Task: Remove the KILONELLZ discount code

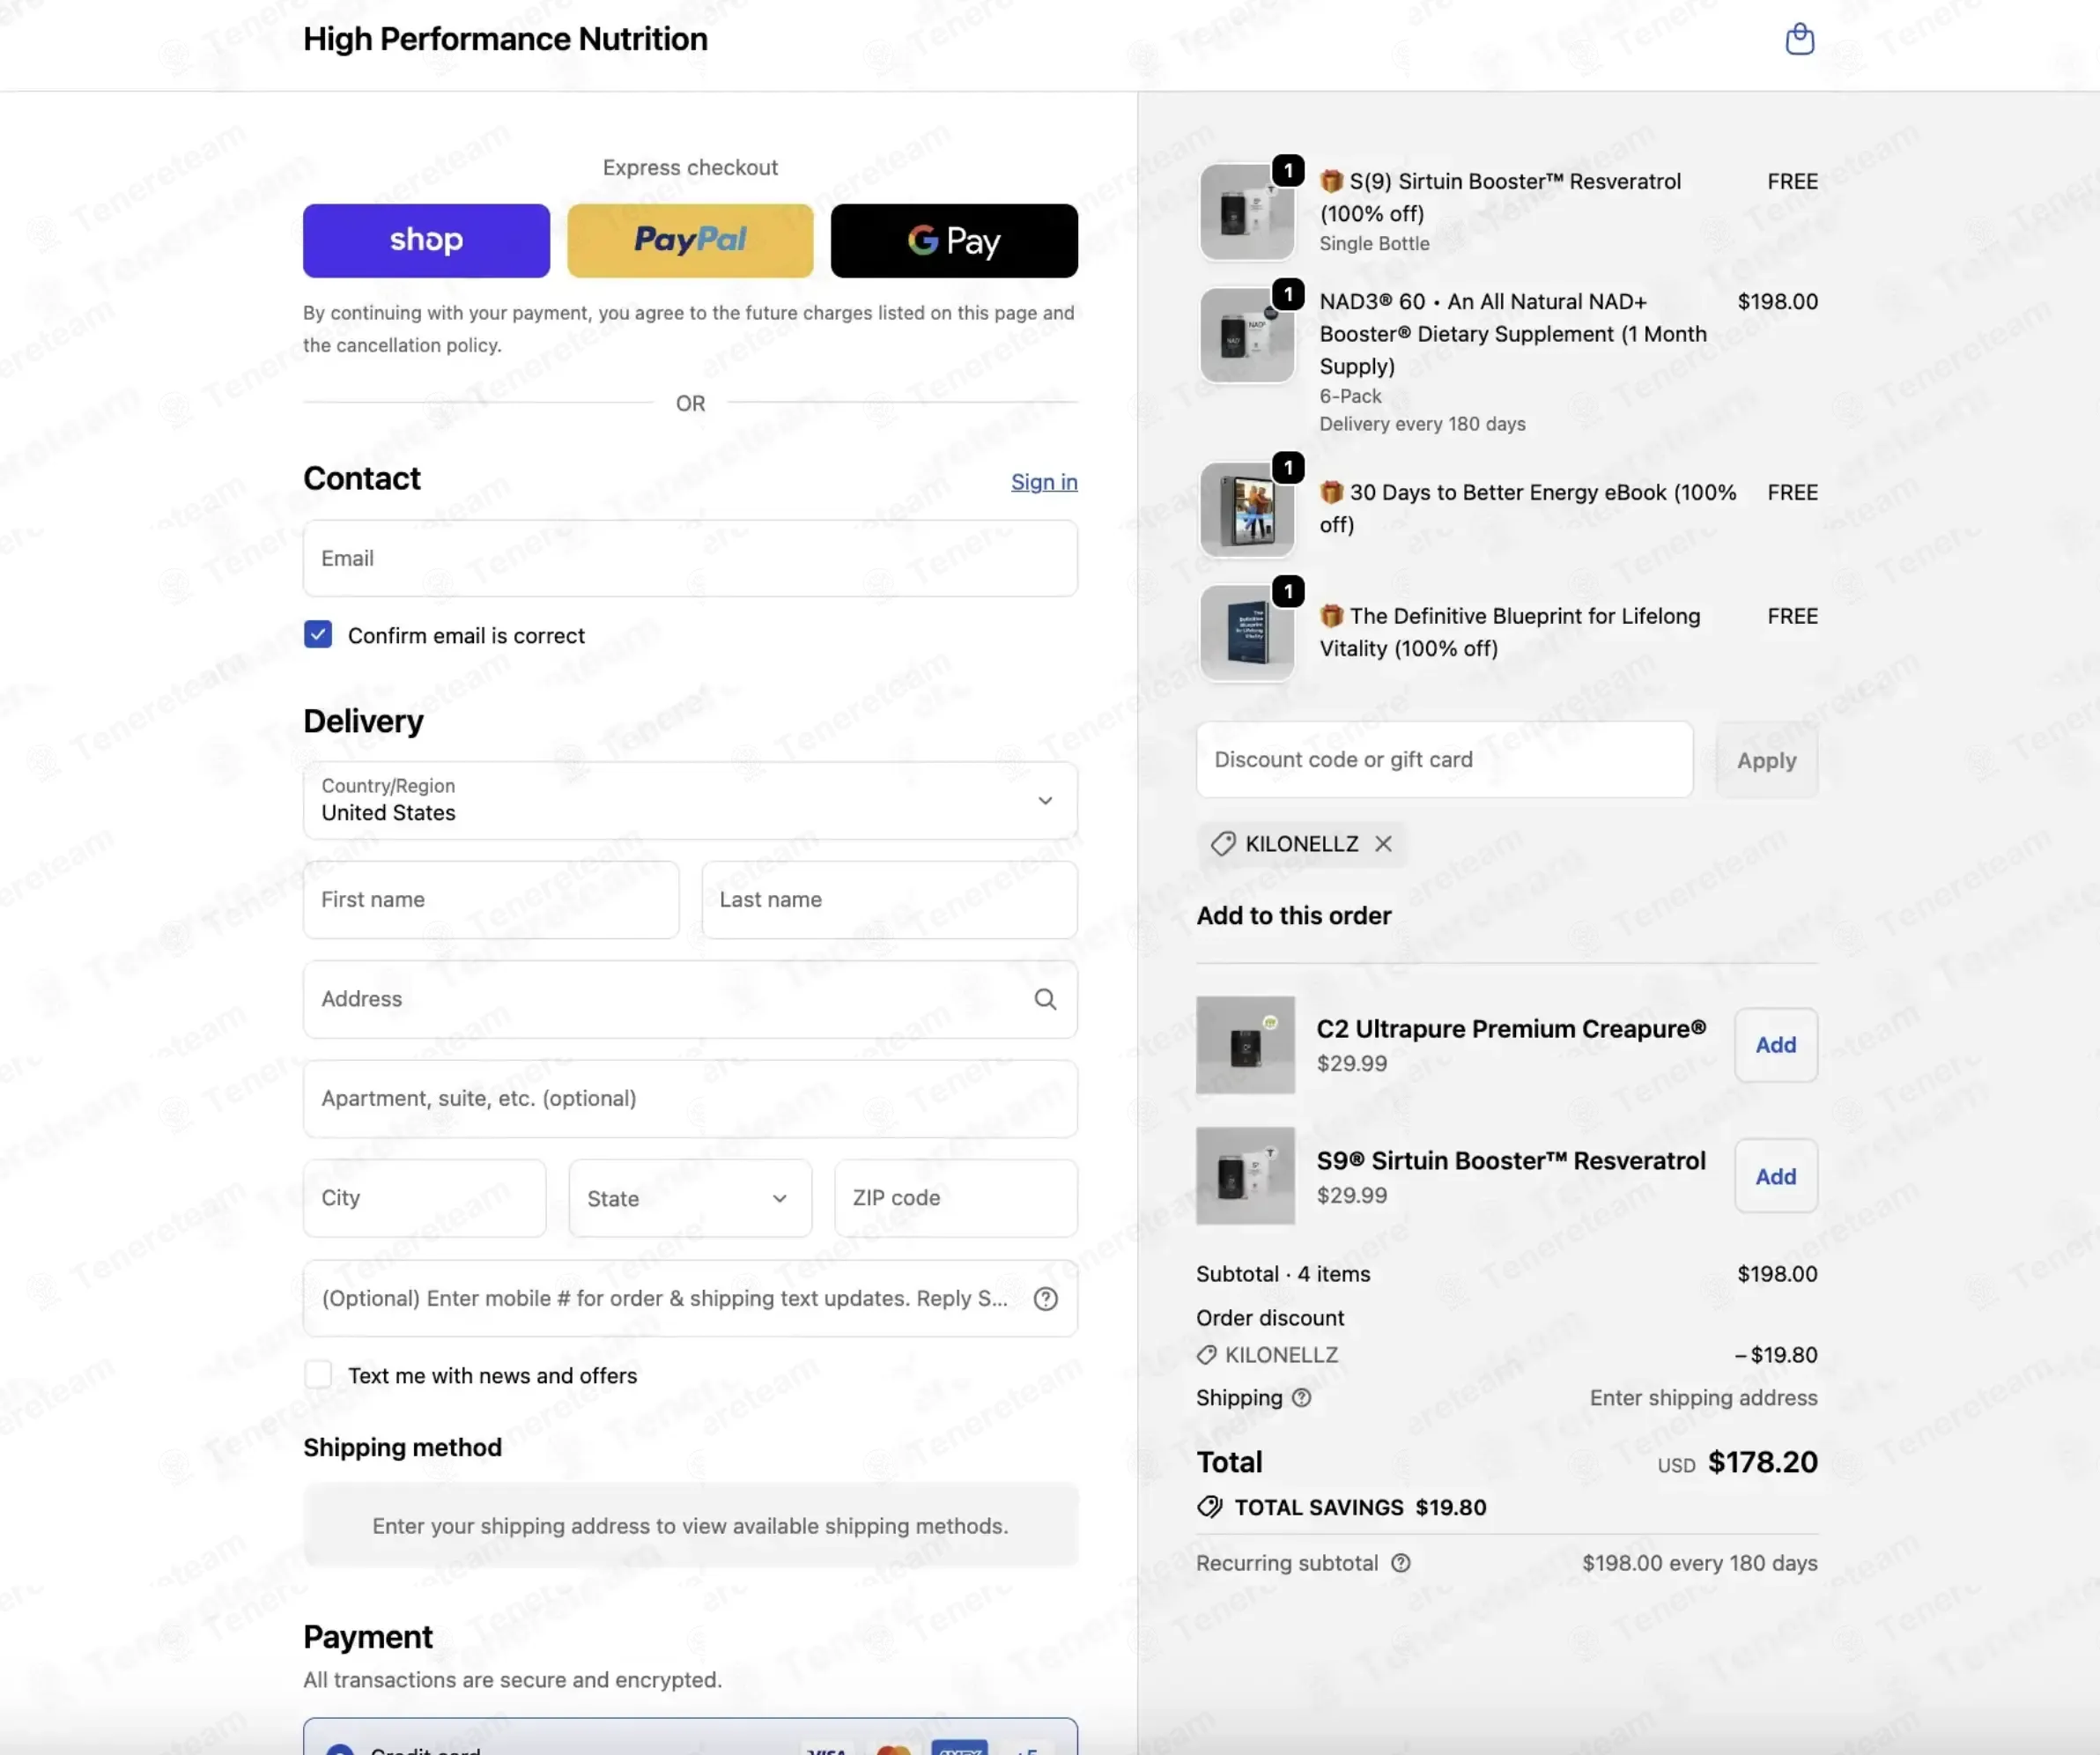Action: [x=1383, y=844]
